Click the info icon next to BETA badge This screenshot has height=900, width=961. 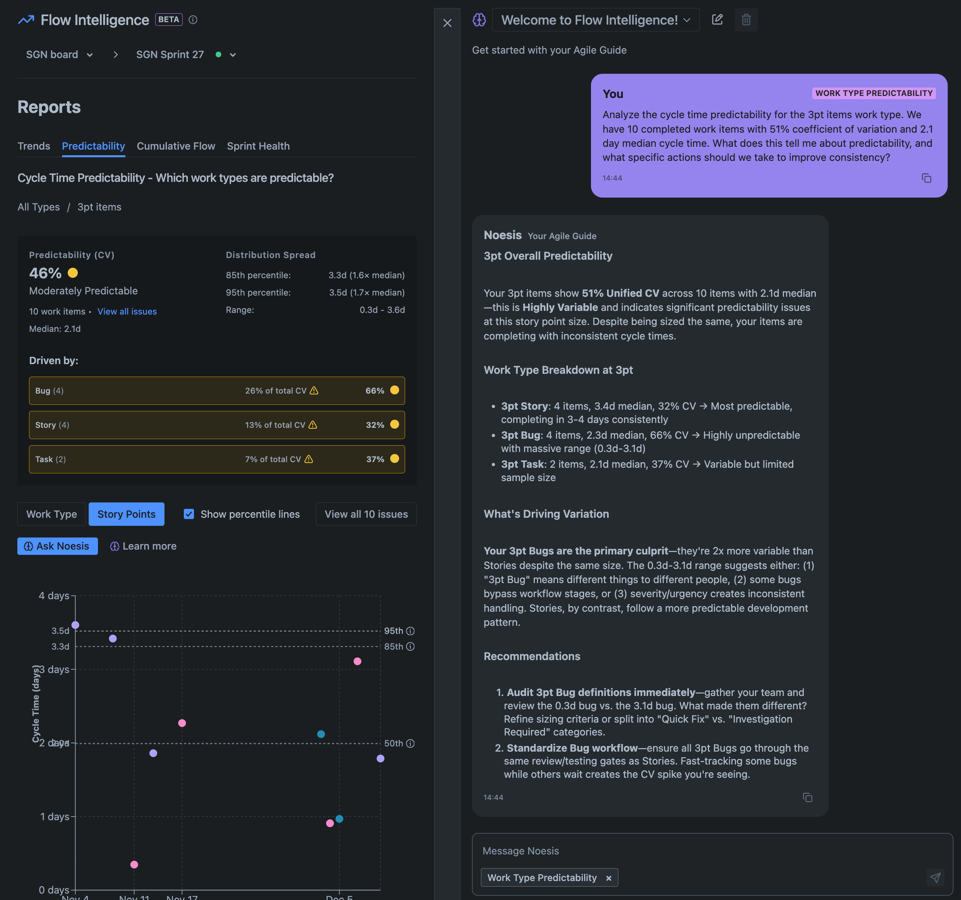point(193,20)
